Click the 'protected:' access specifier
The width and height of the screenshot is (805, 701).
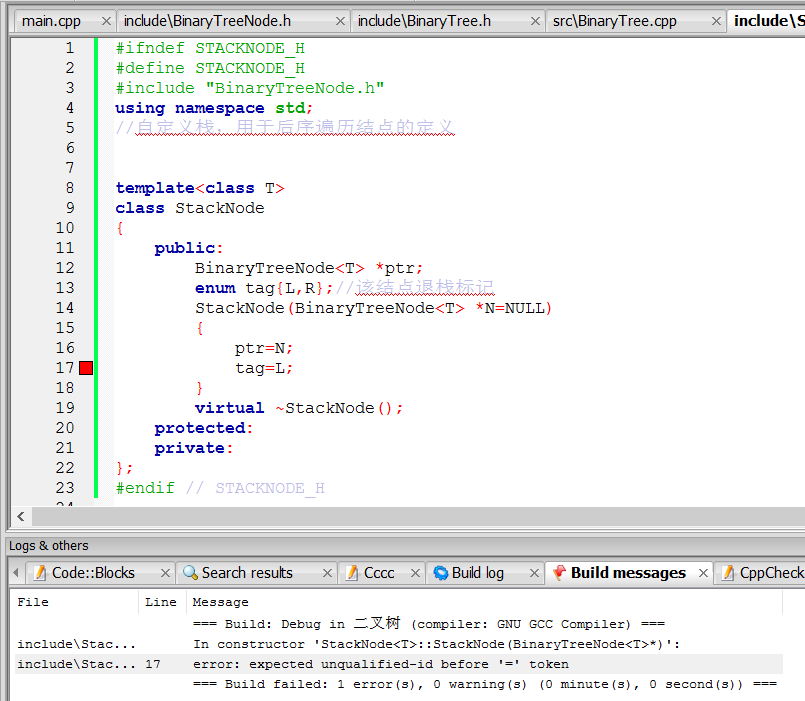coord(204,428)
